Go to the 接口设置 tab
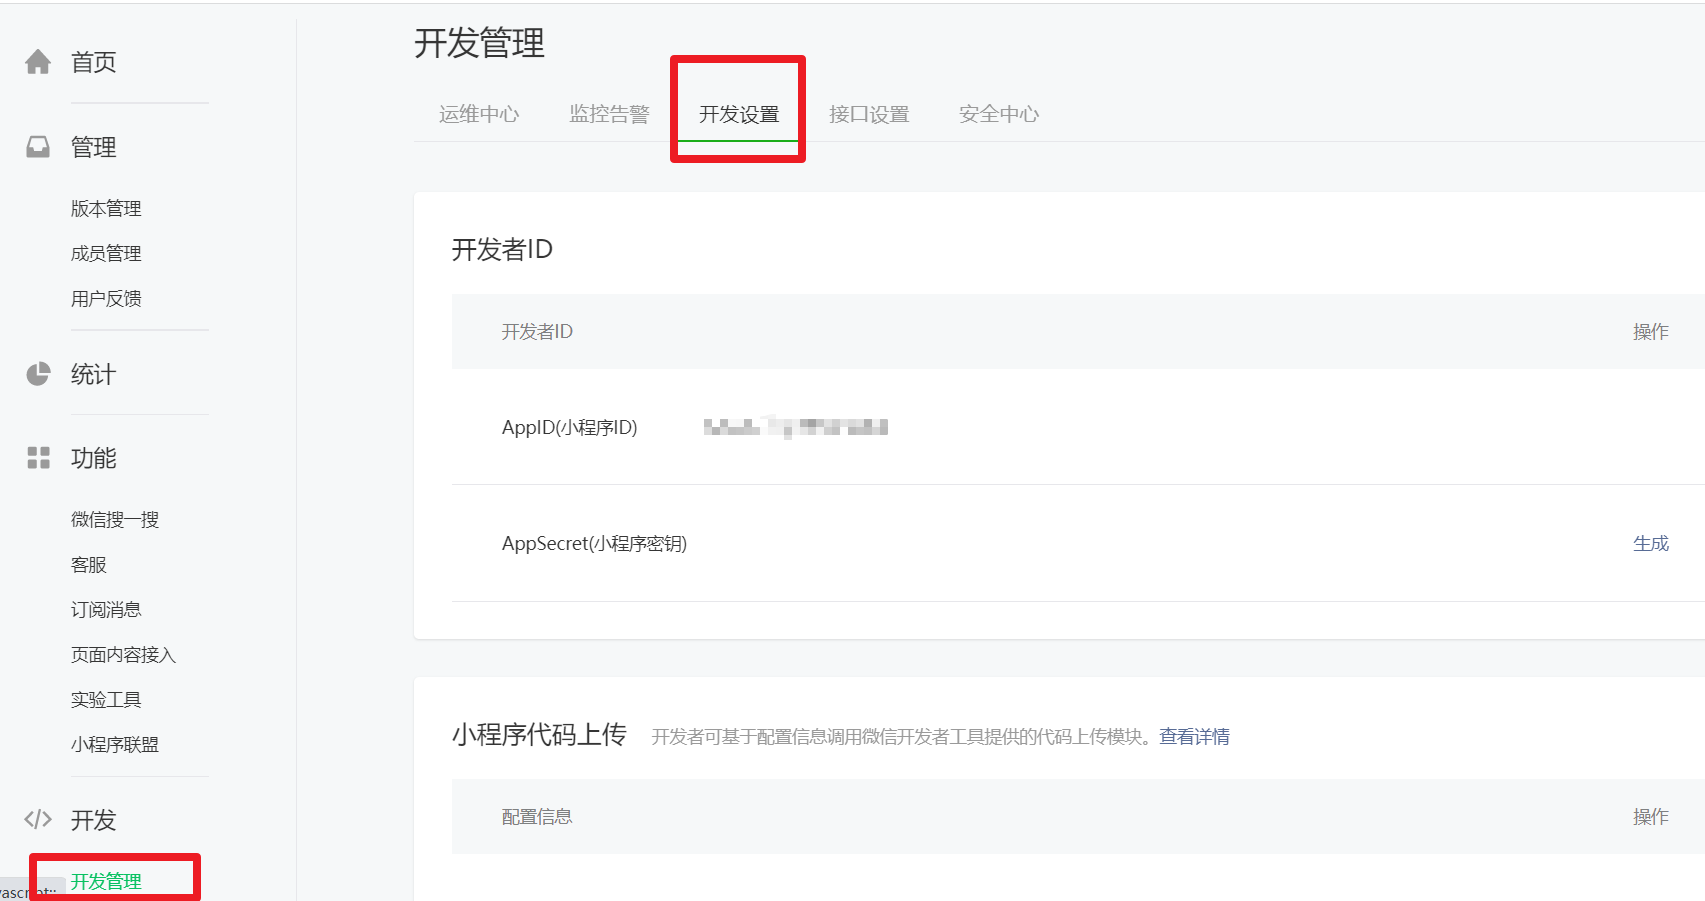1705x901 pixels. (869, 114)
